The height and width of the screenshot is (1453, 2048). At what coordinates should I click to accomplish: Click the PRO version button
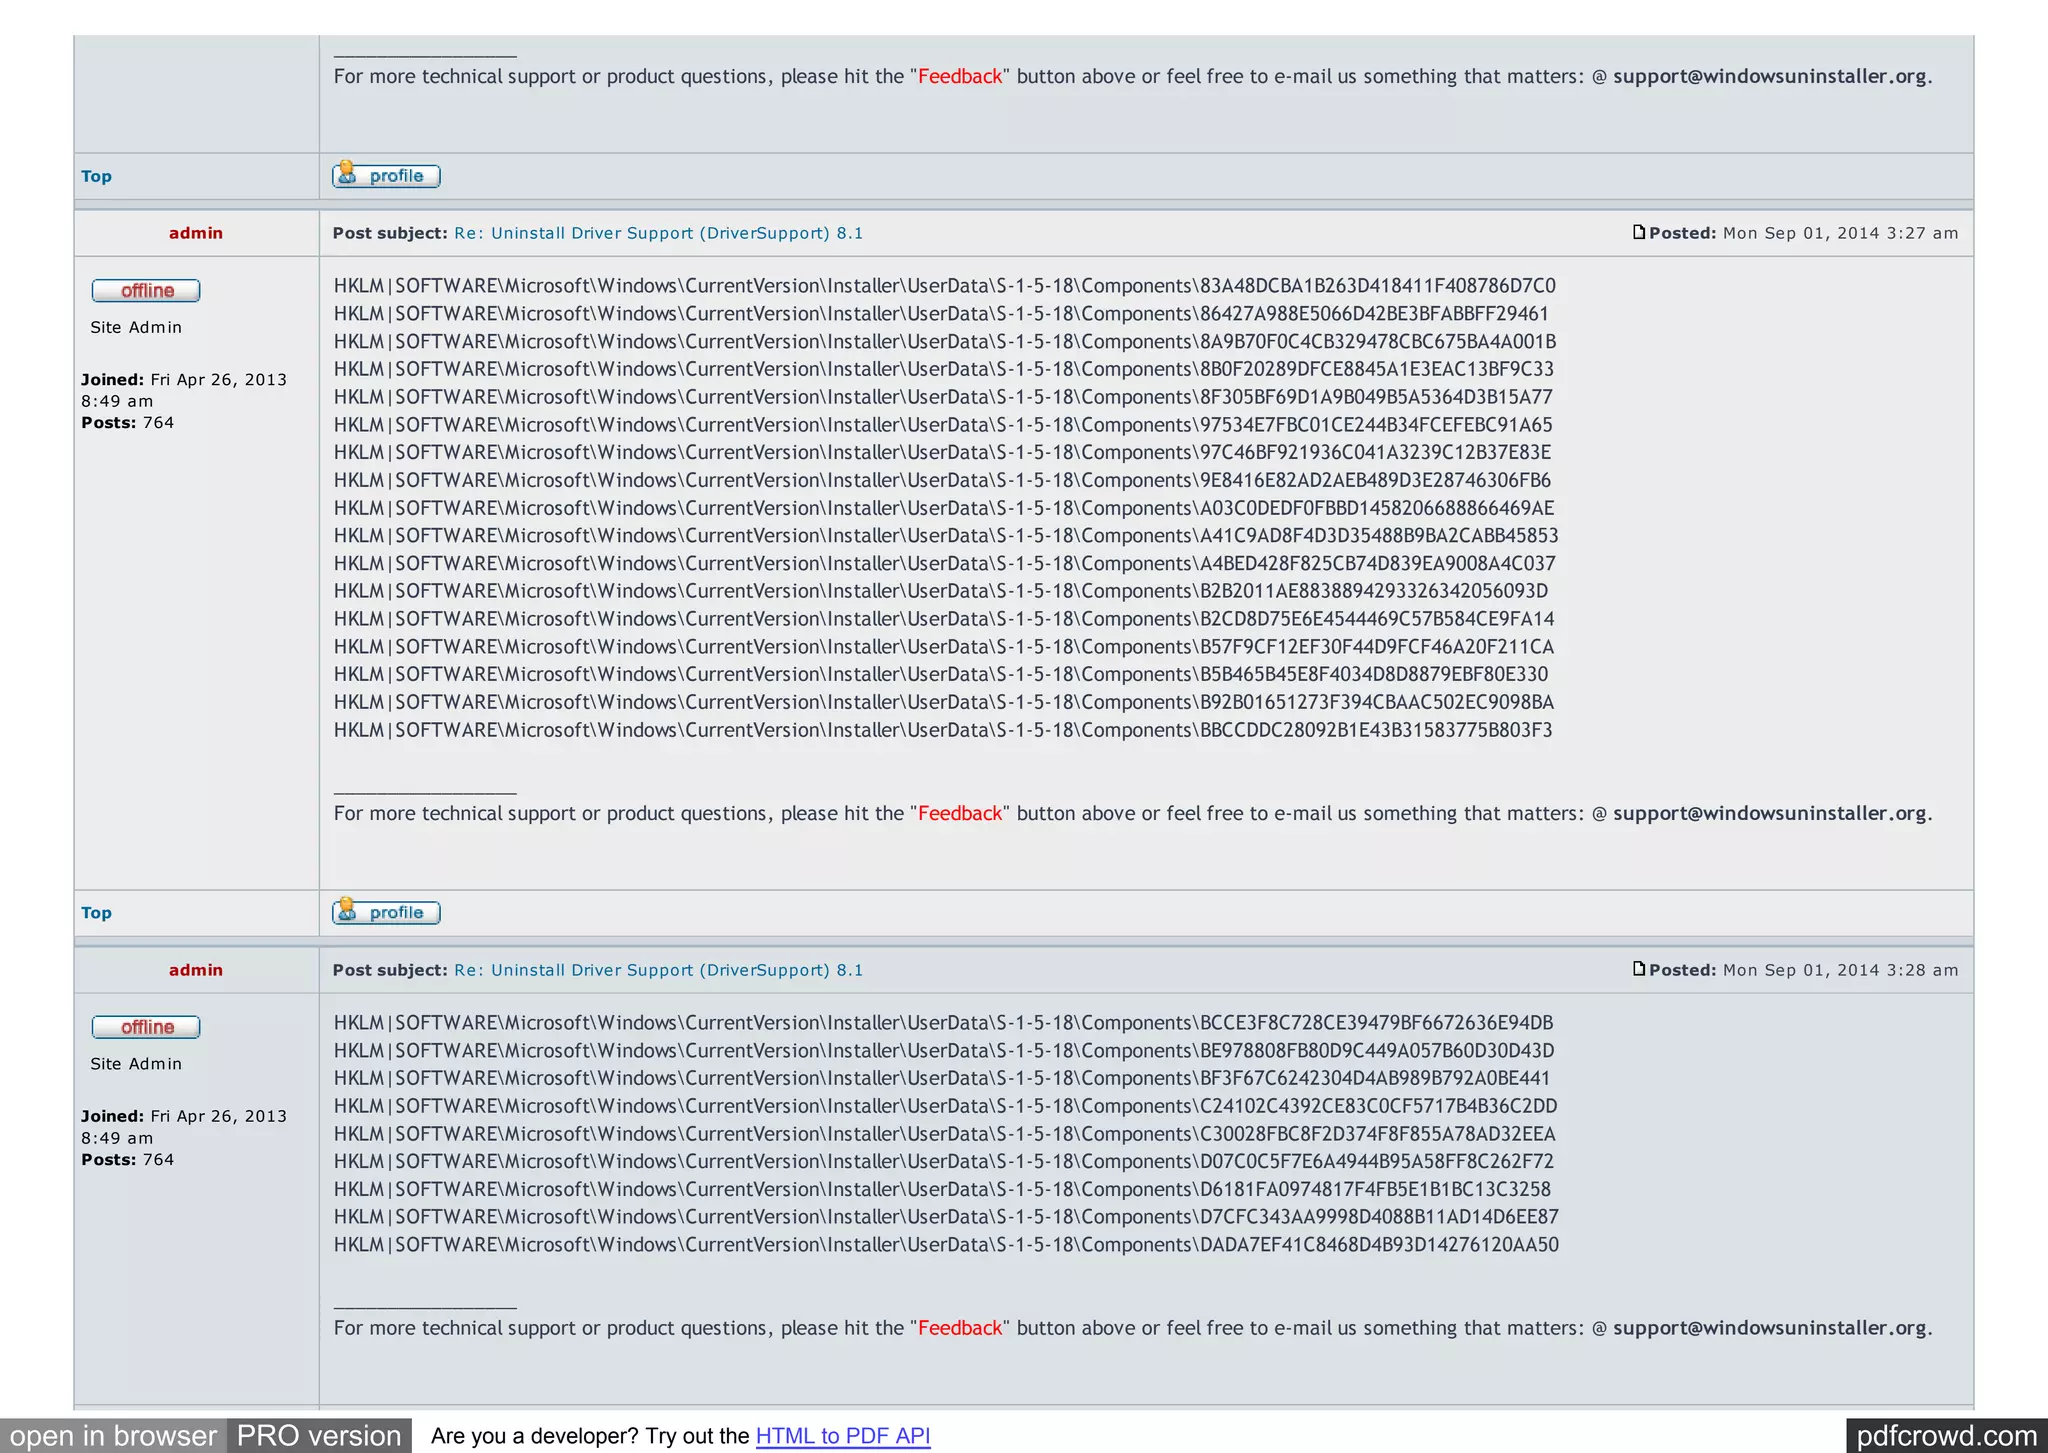pyautogui.click(x=319, y=1436)
